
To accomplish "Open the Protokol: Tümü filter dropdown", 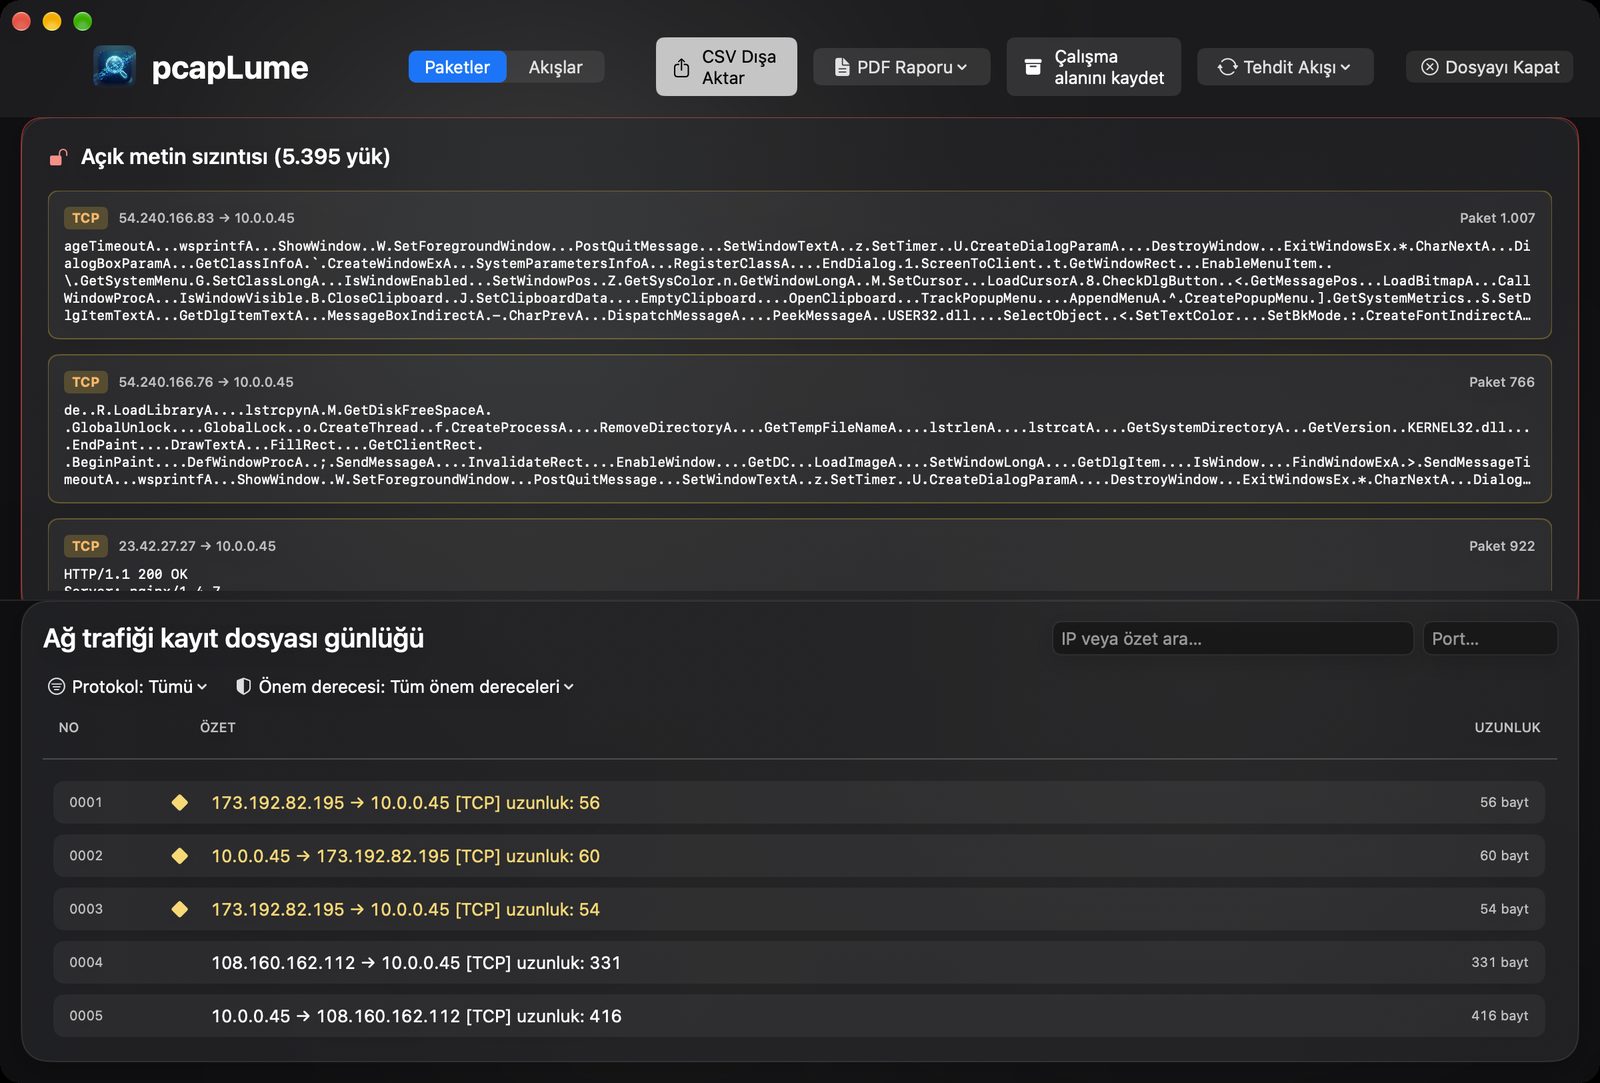I will 128,687.
